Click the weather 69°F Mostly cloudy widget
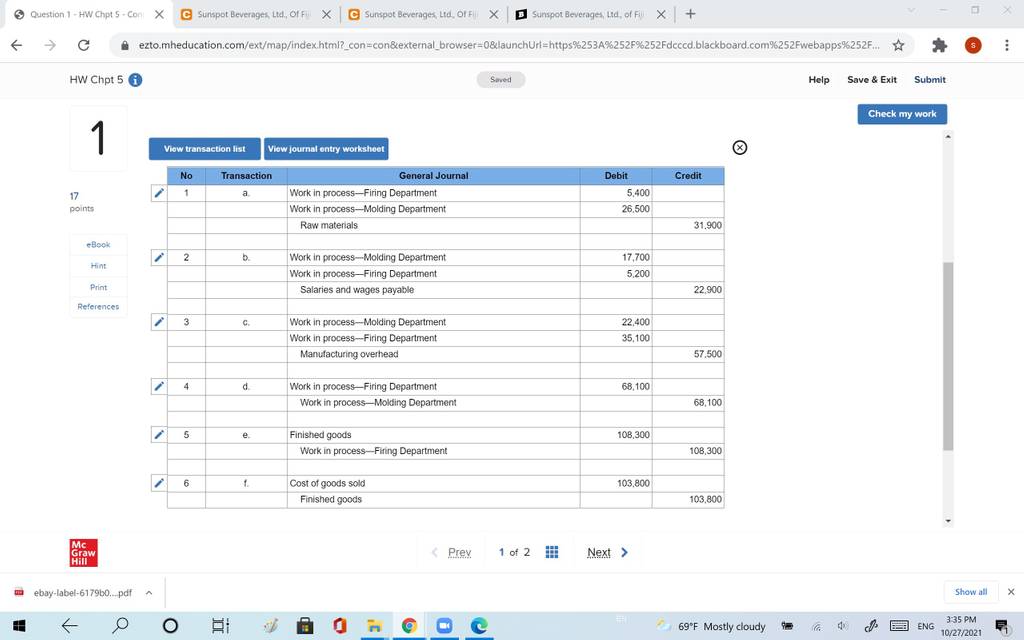Screen dimensions: 1024x640 (x=711, y=626)
